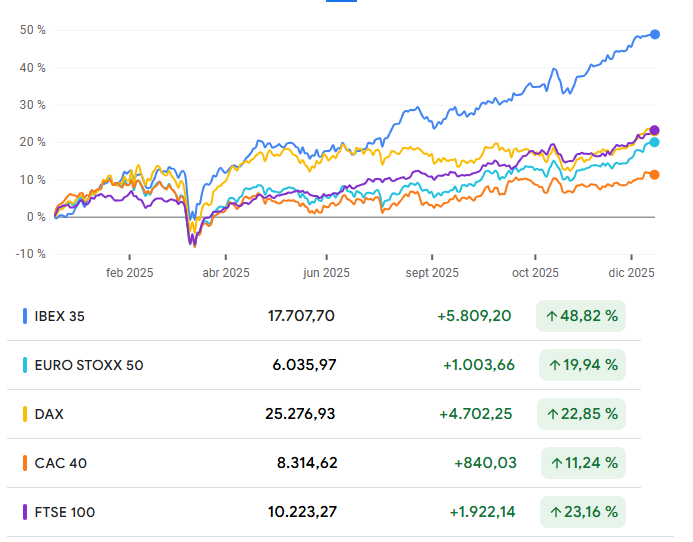The height and width of the screenshot is (542, 693).
Task: Click the 48,82 % gain badge
Action: click(581, 316)
